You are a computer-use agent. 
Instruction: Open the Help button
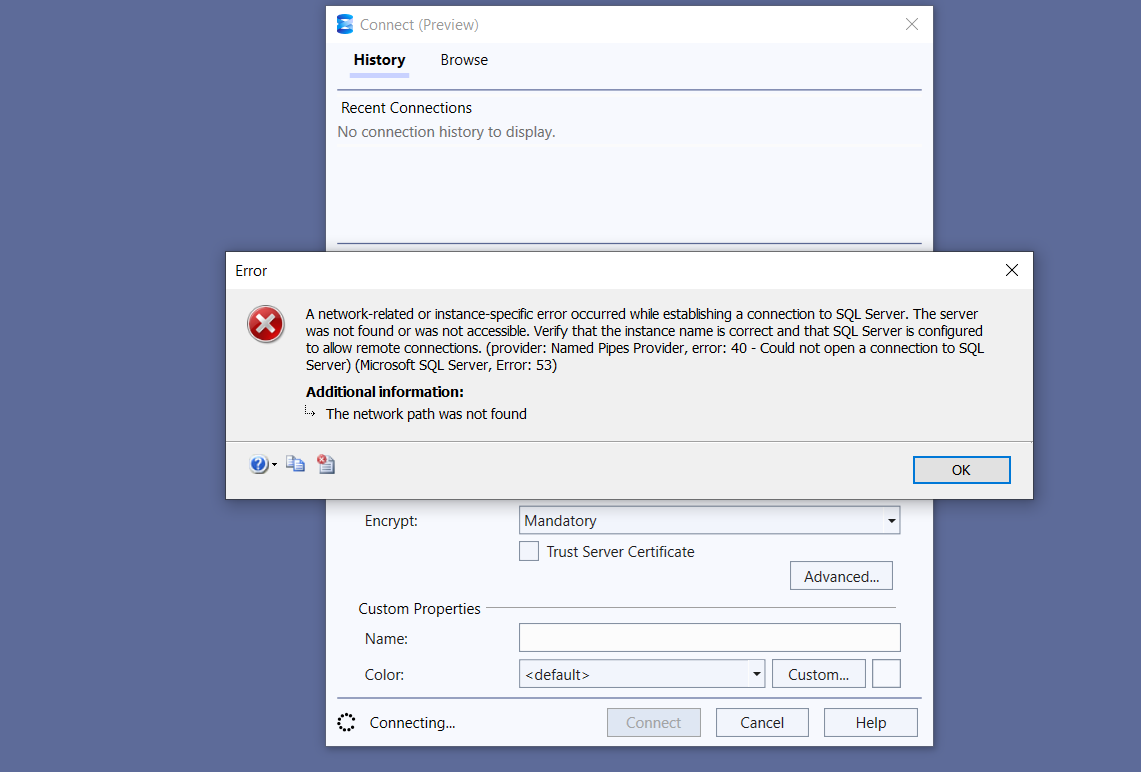[x=870, y=722]
